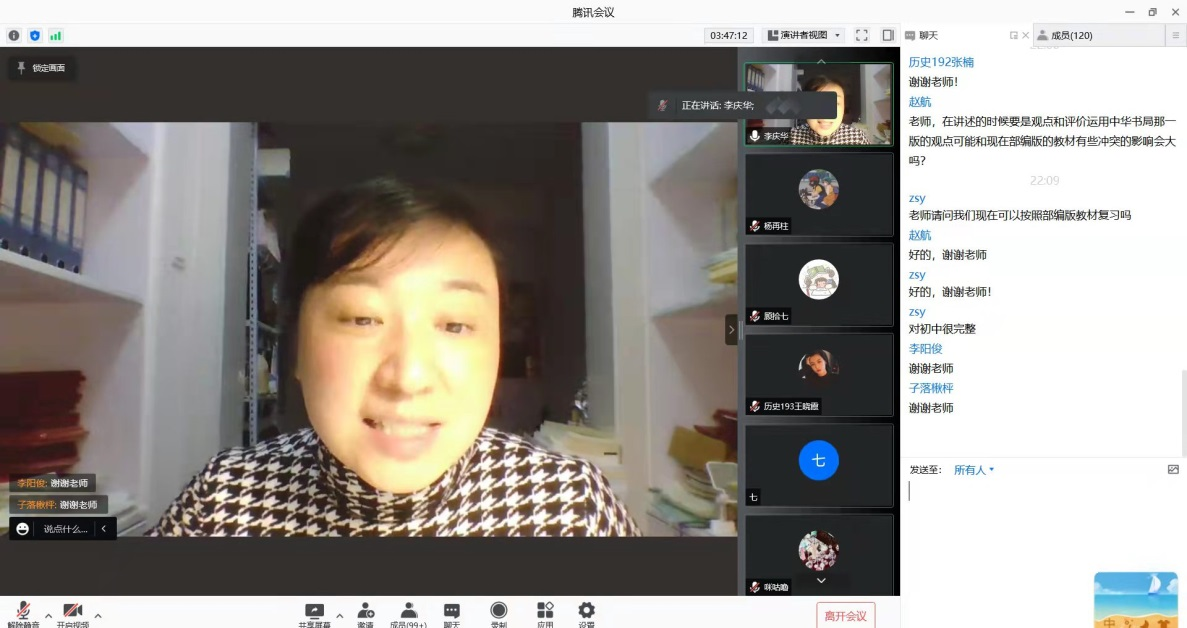Toggle the right sidebar panel
The width and height of the screenshot is (1187, 628).
887,35
